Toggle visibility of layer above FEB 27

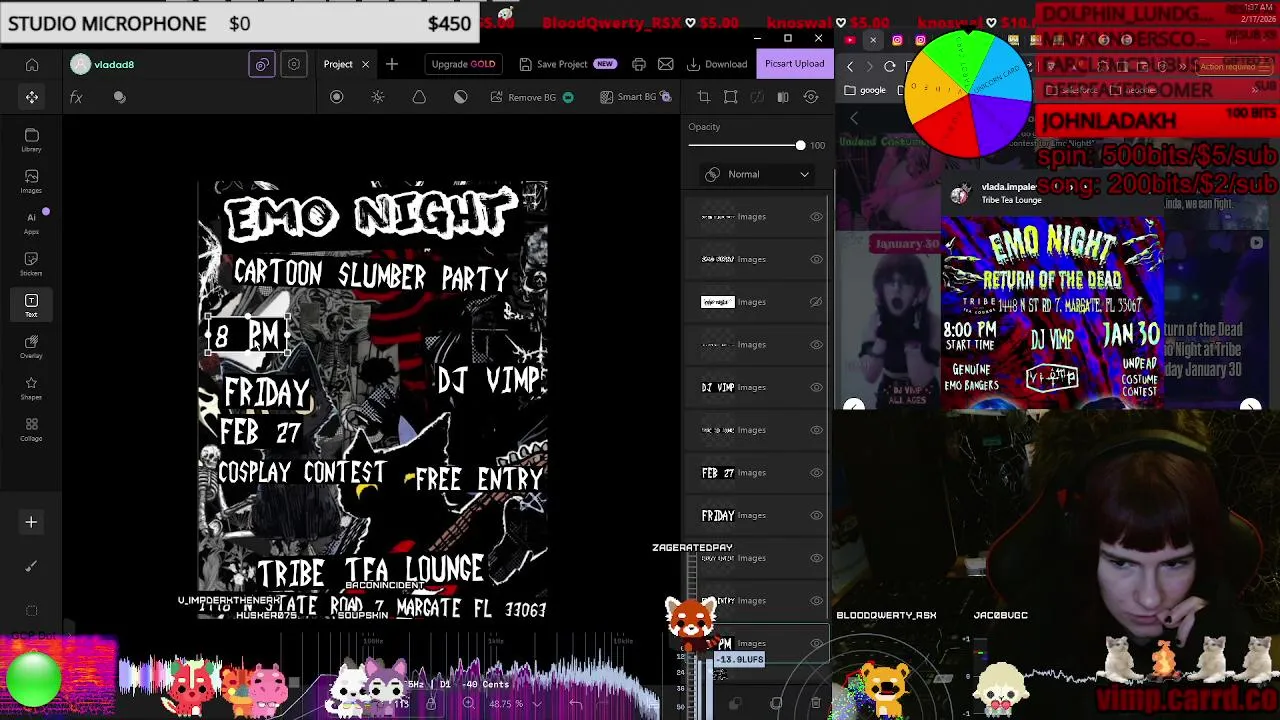816,430
